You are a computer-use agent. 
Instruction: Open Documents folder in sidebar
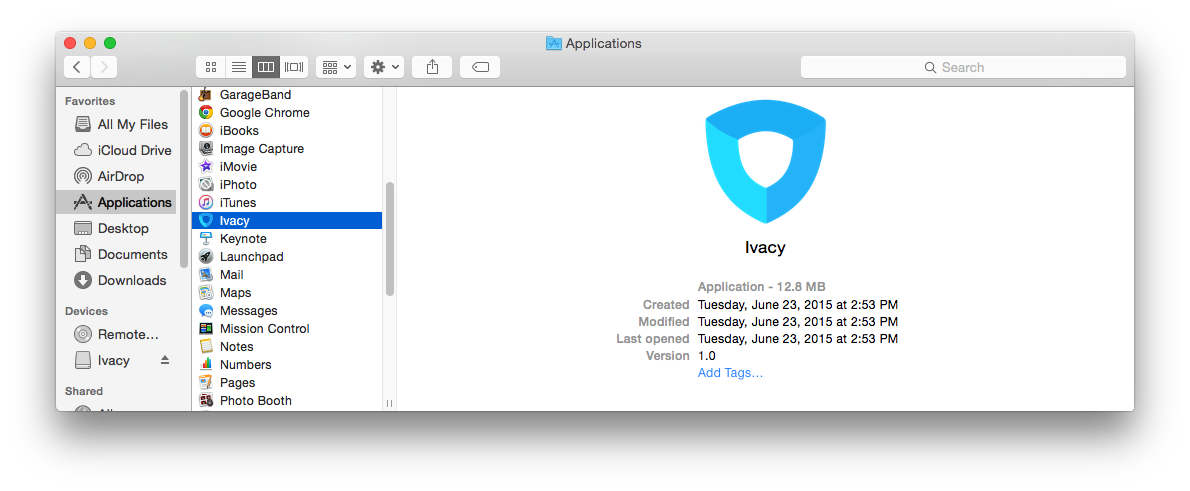pyautogui.click(x=121, y=254)
